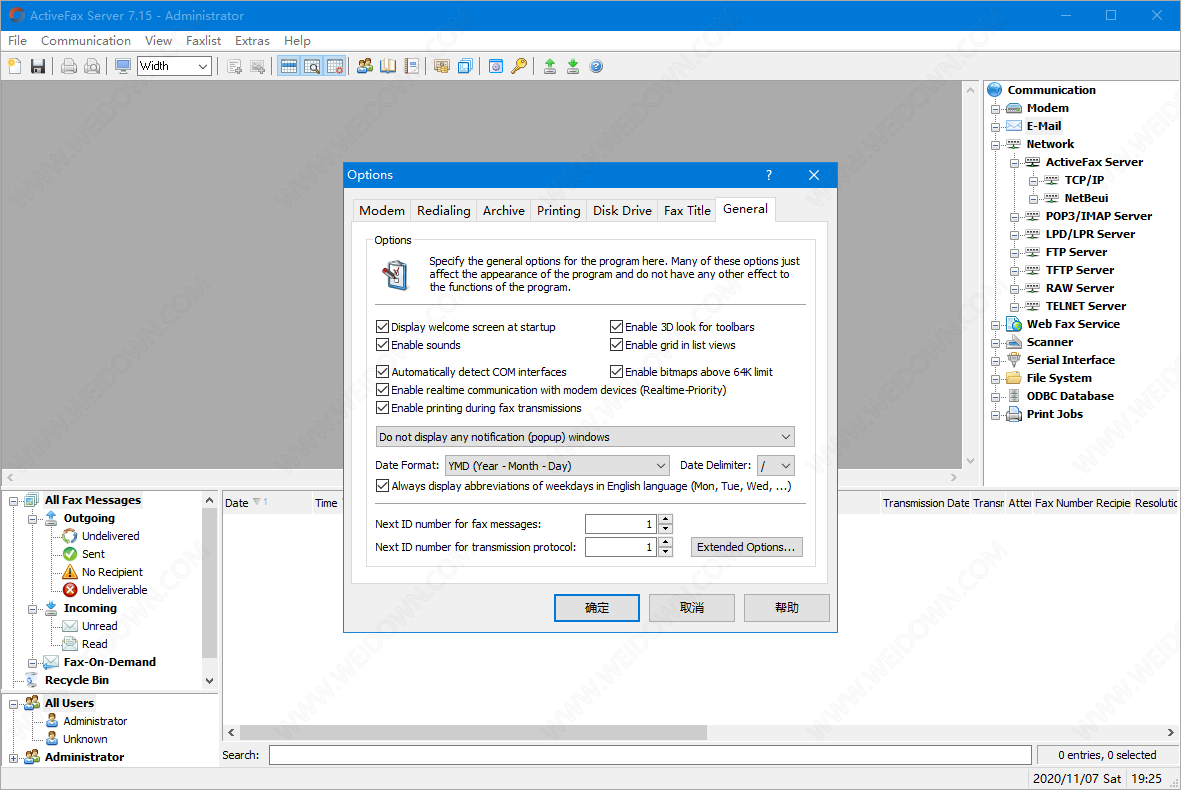Screen dimensions: 1181x790
Task: Toggle realtime communication with modem devices
Action: point(382,390)
